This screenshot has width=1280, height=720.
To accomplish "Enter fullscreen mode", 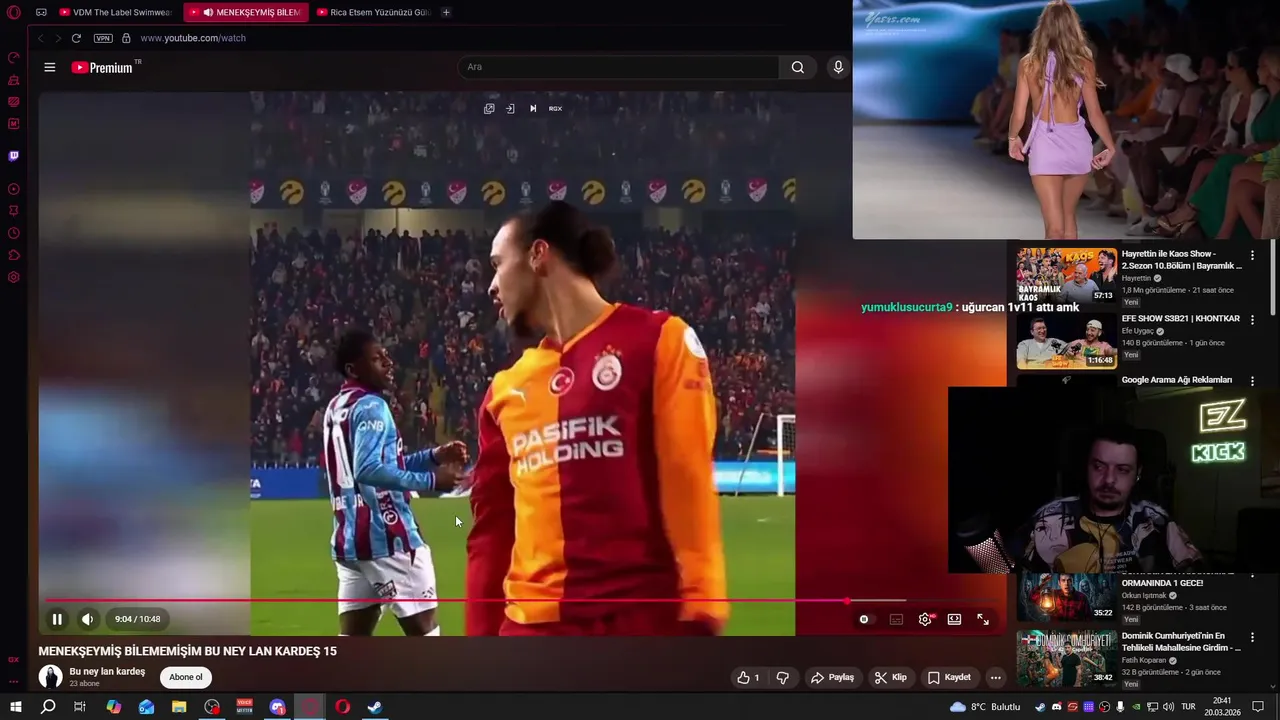I will (x=983, y=619).
